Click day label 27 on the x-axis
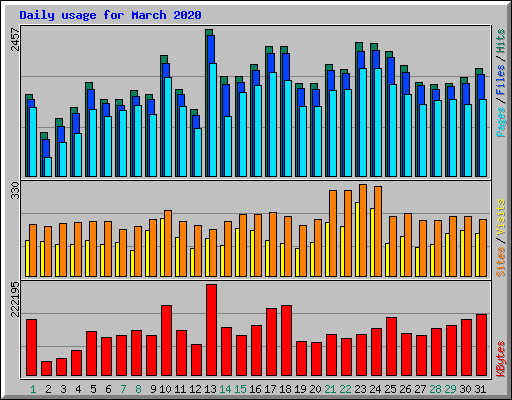Screen dimensions: 512x400 coord(420,389)
